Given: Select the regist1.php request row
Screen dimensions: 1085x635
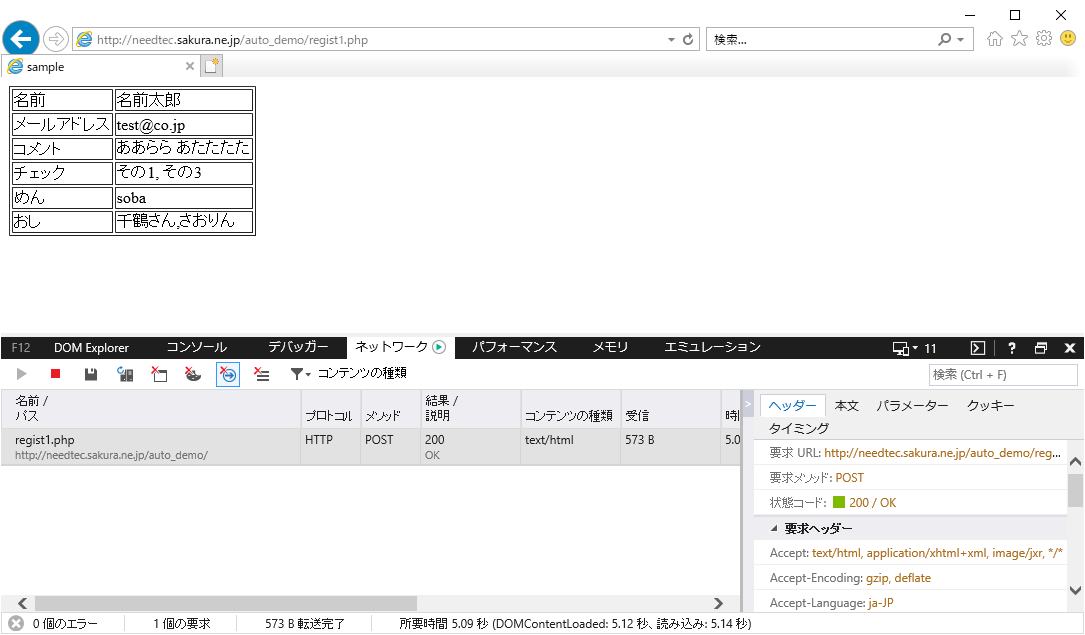Looking at the screenshot, I should 370,447.
